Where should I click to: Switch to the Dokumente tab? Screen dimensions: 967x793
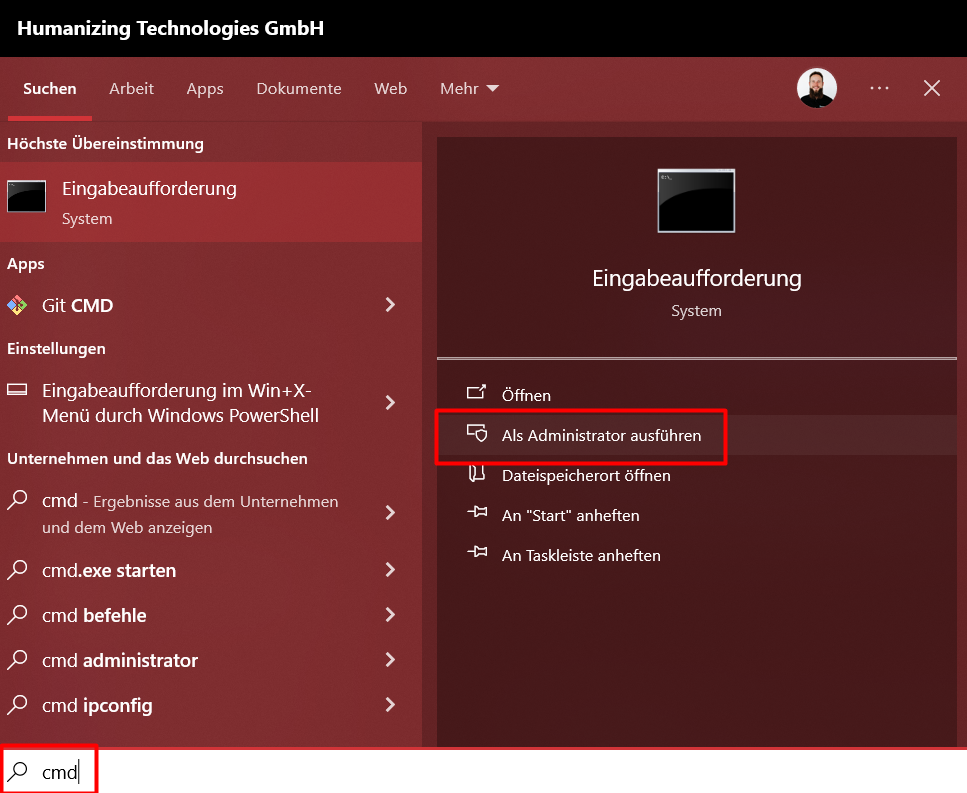point(298,89)
